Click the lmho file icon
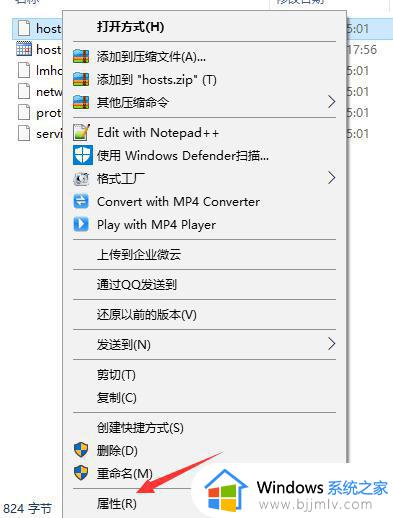This screenshot has height=518, width=393. 24,70
